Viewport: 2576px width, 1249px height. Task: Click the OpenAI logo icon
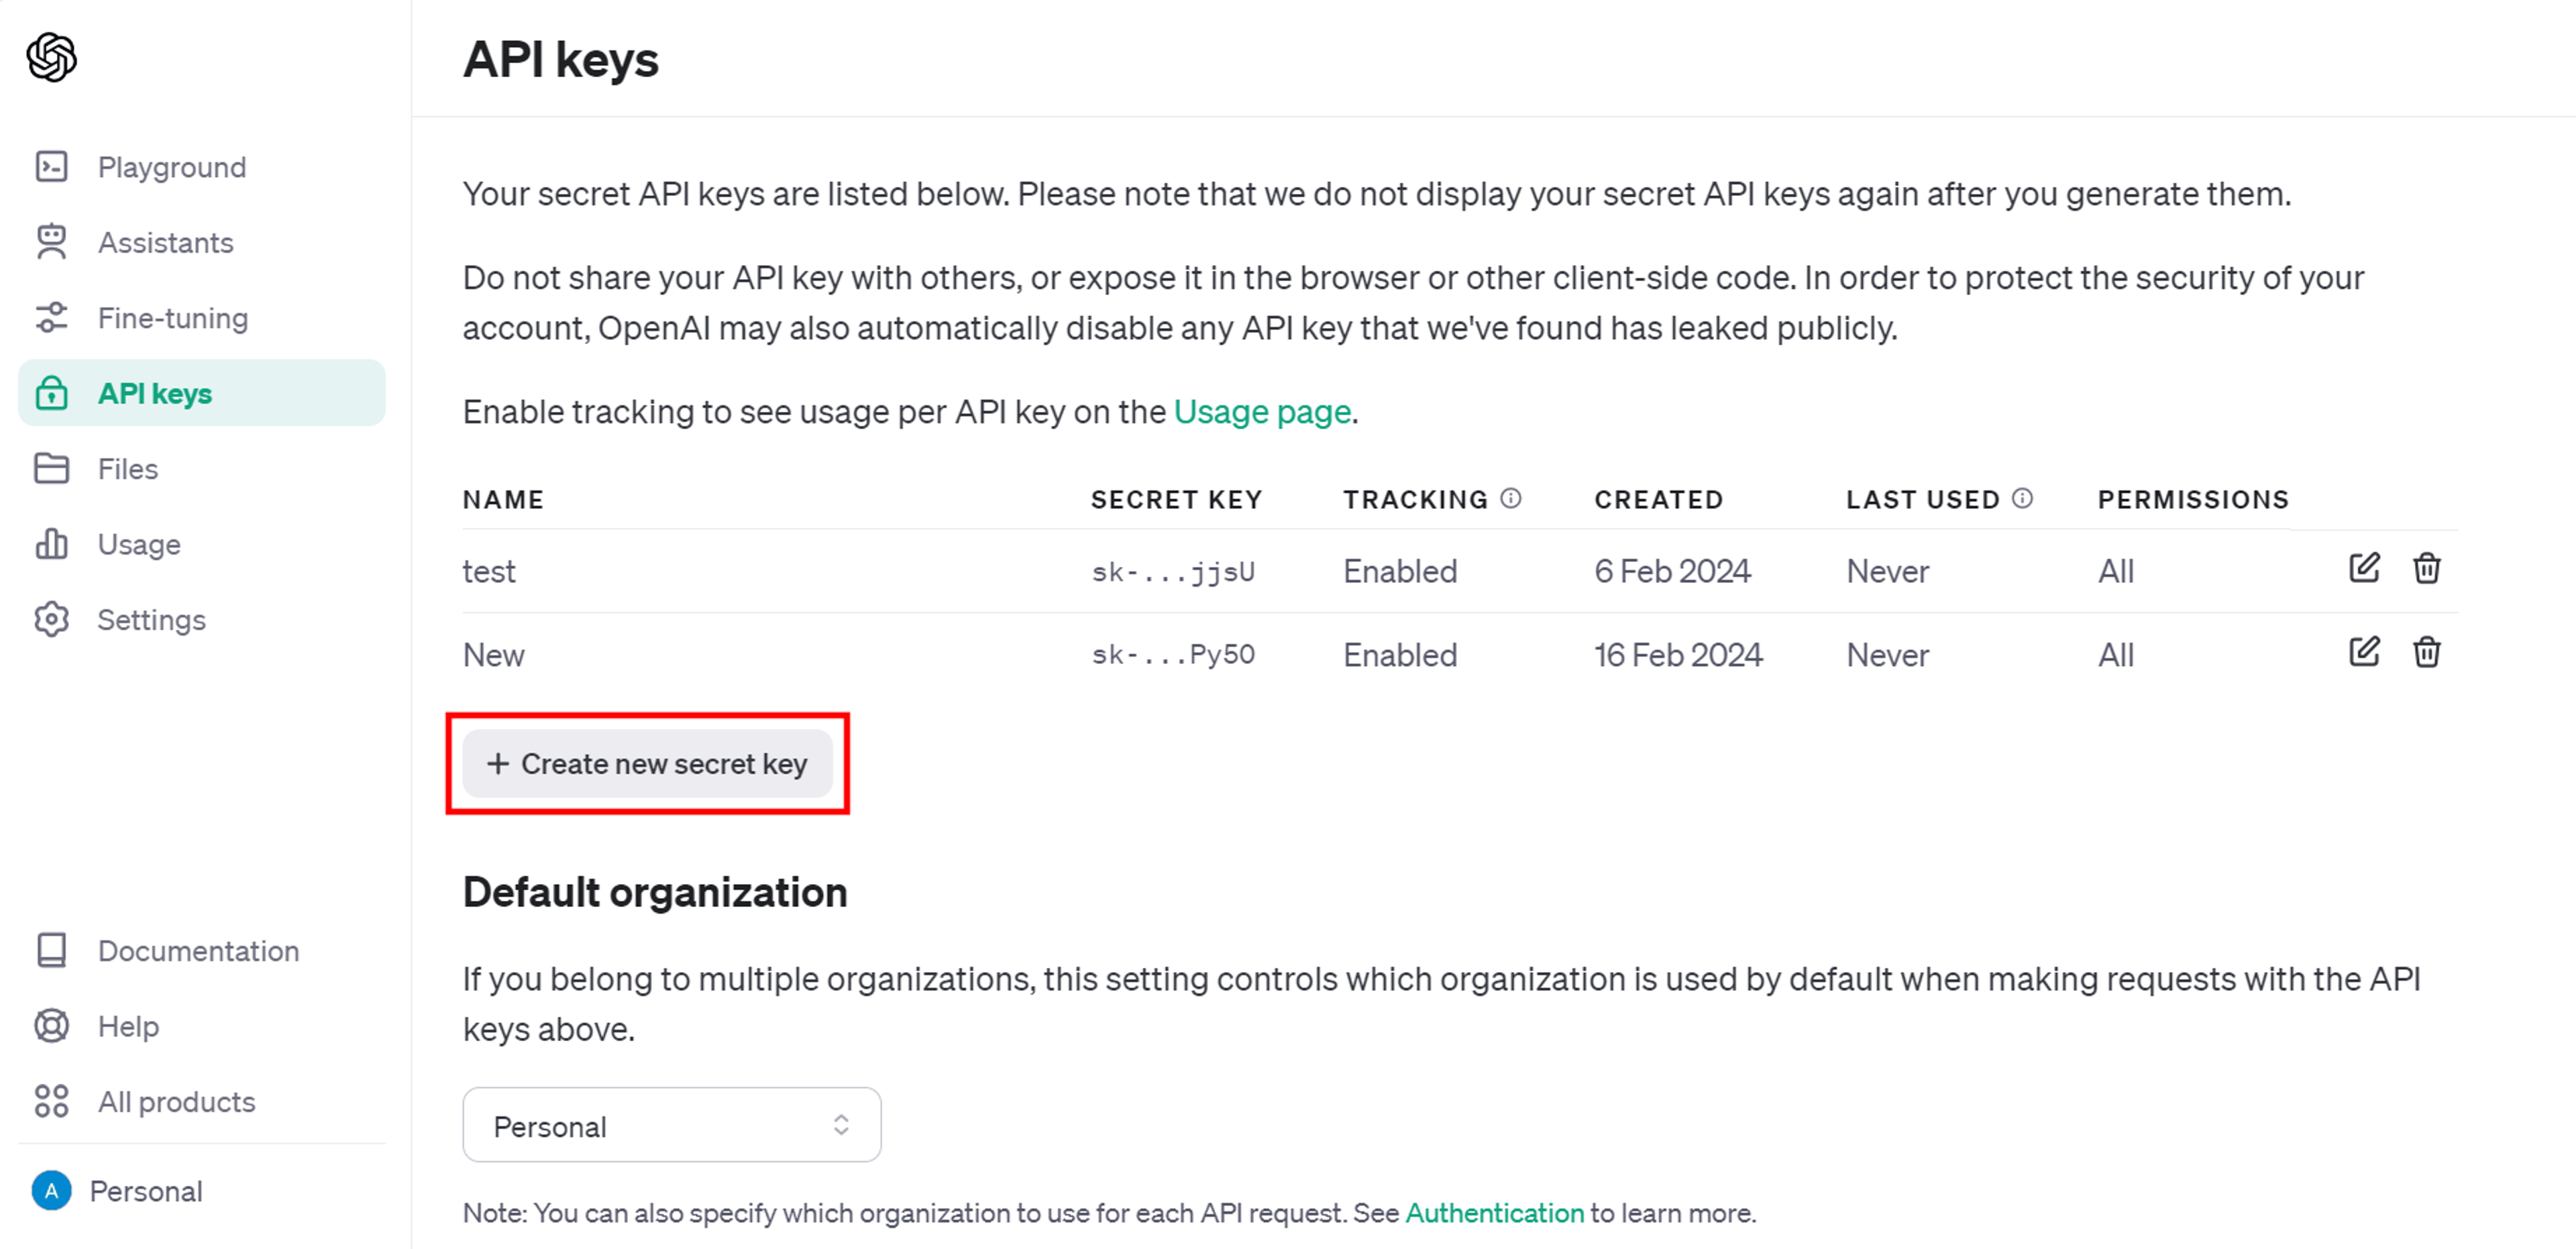click(x=52, y=56)
